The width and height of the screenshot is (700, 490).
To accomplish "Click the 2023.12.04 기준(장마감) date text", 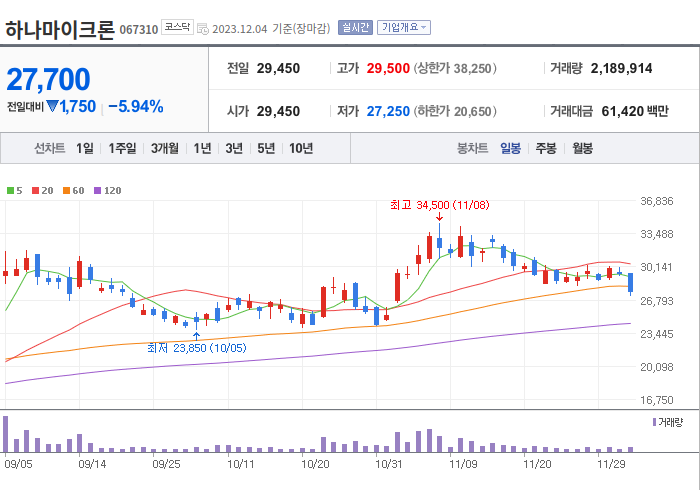I will [271, 29].
